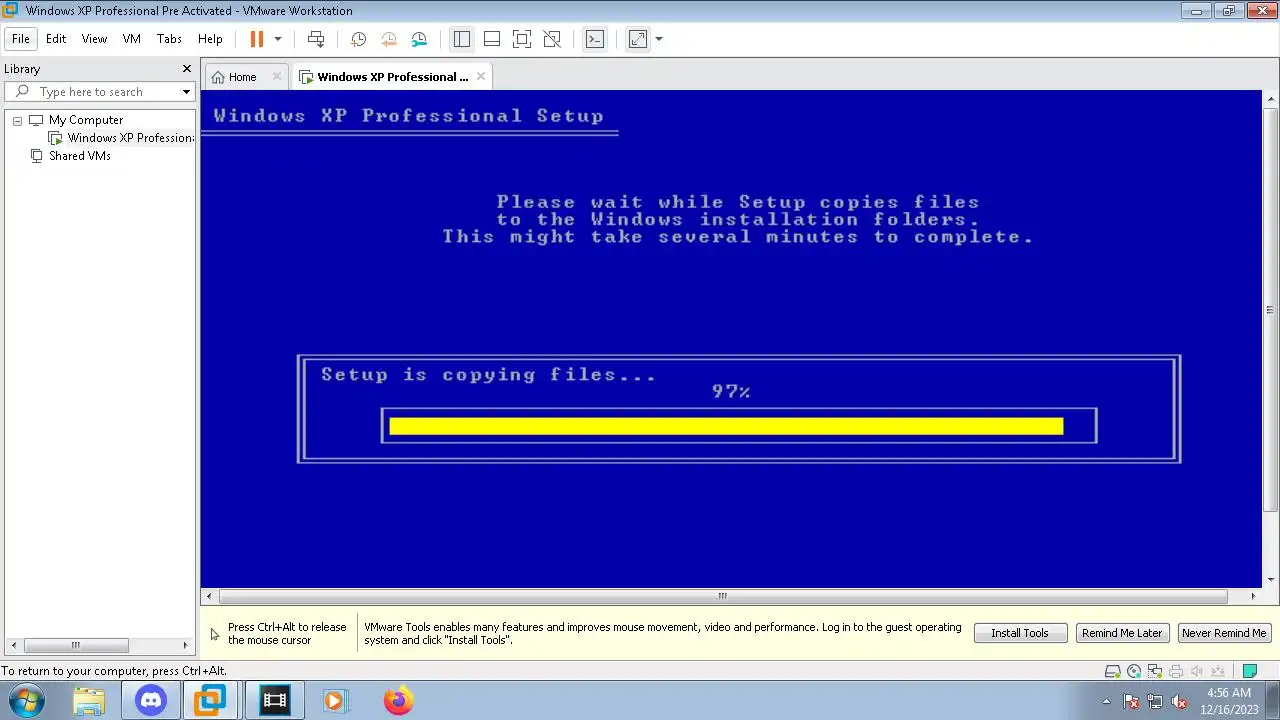This screenshot has width=1280, height=720.
Task: Click the 97% progress text
Action: click(x=731, y=392)
